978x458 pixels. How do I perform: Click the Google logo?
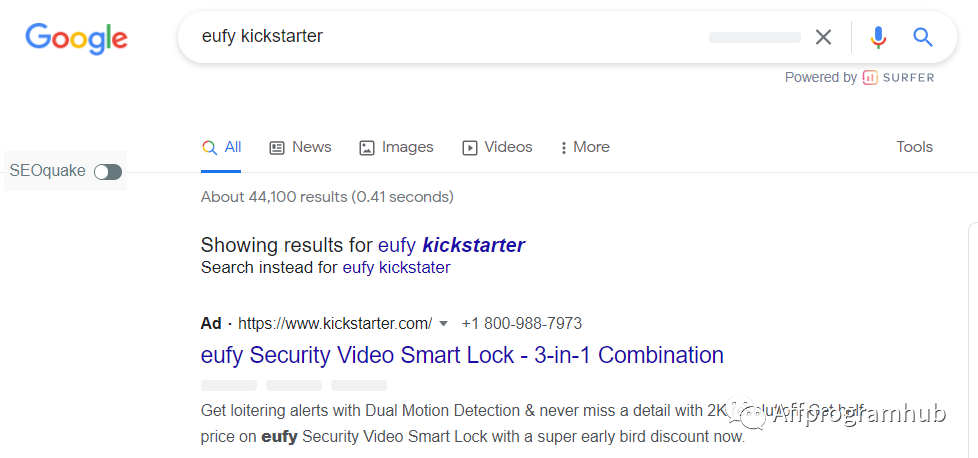click(77, 39)
